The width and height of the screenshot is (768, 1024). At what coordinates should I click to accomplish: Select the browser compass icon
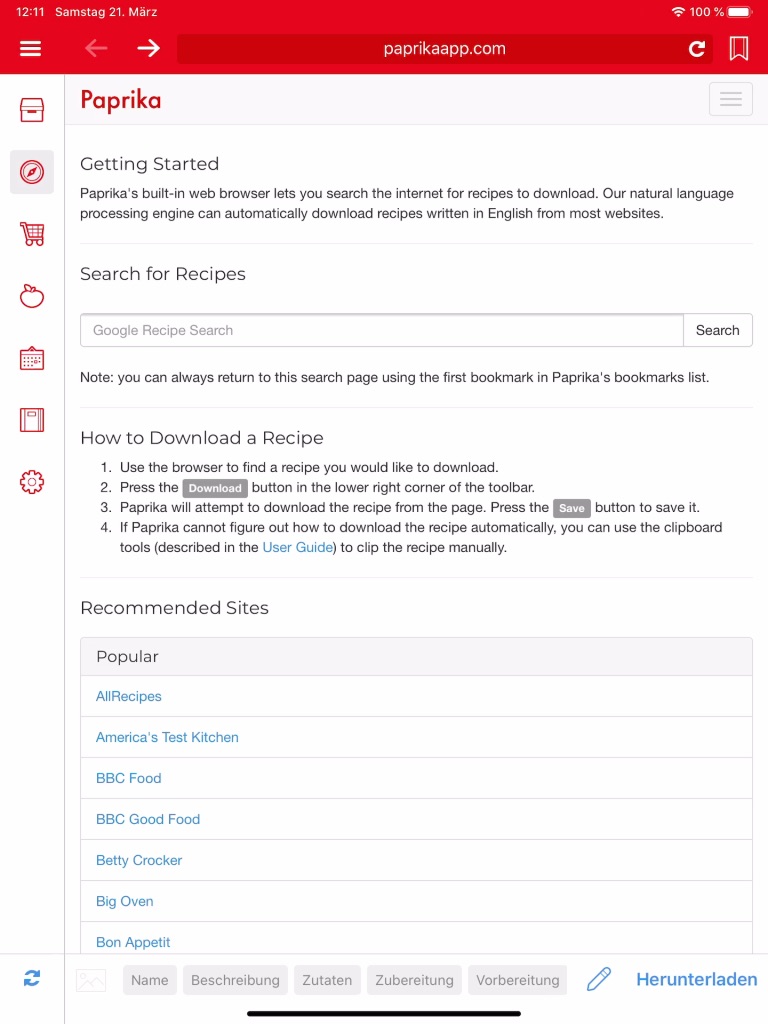32,172
